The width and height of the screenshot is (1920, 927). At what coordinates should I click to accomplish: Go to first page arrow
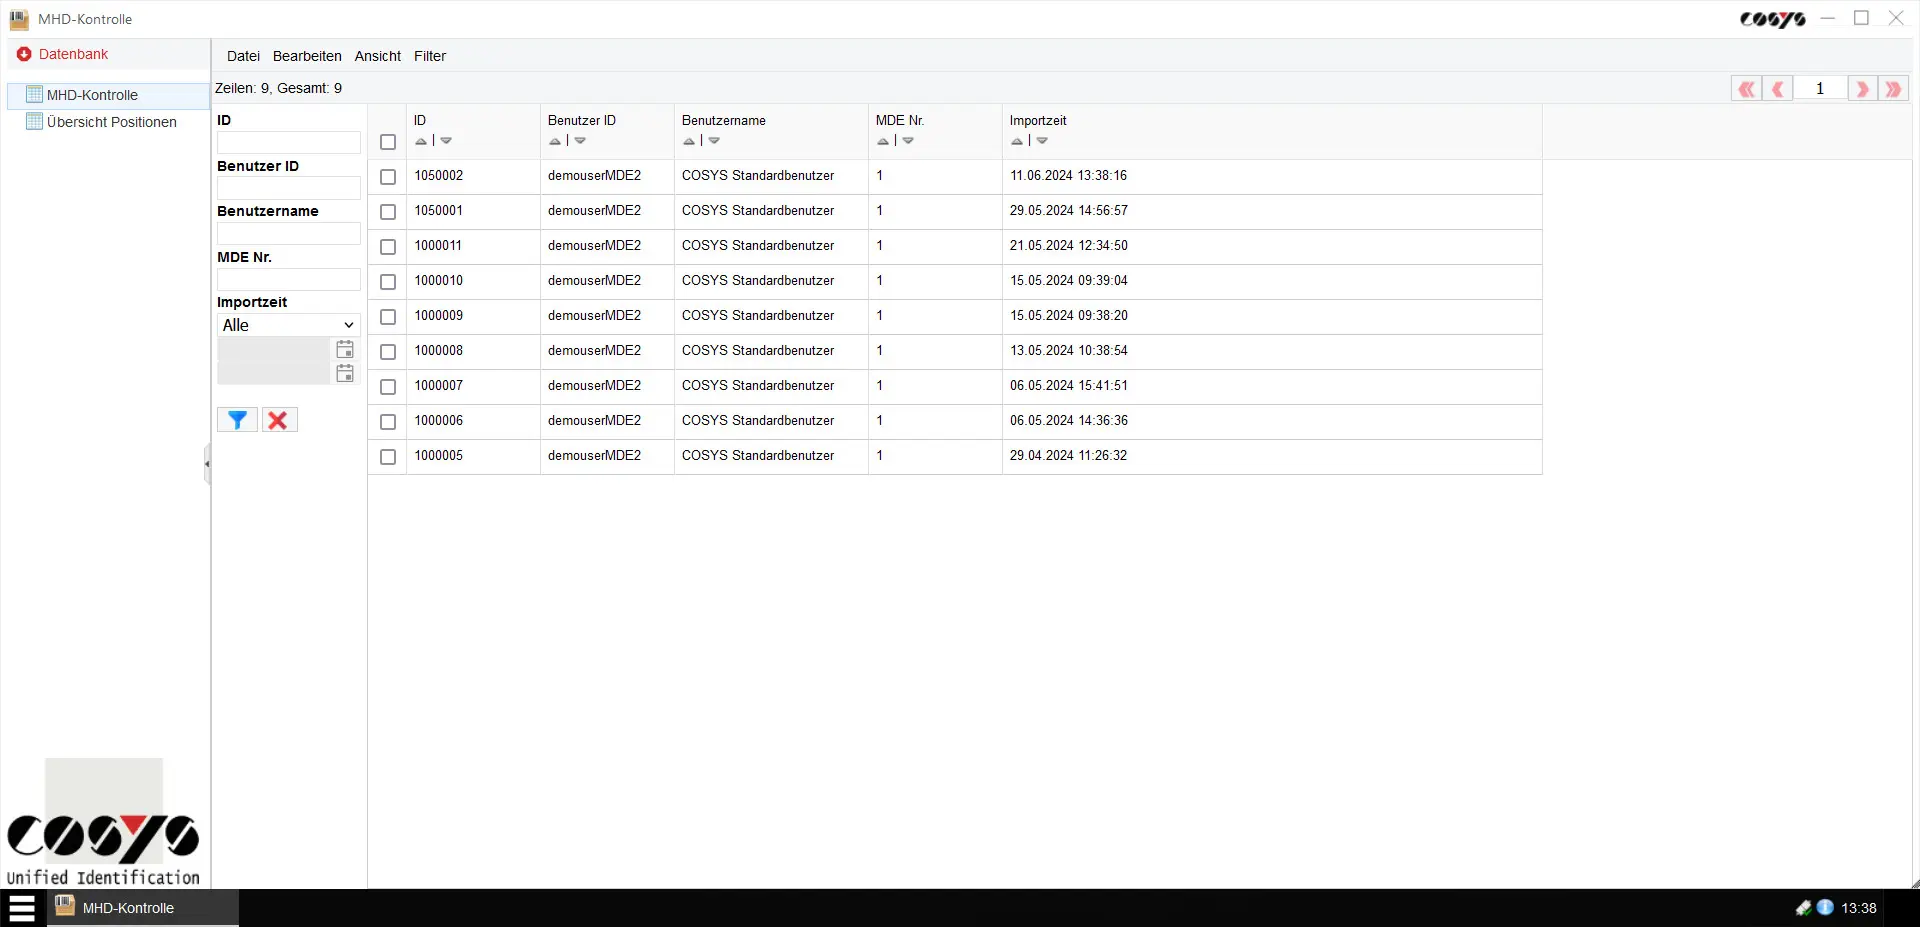tap(1746, 89)
